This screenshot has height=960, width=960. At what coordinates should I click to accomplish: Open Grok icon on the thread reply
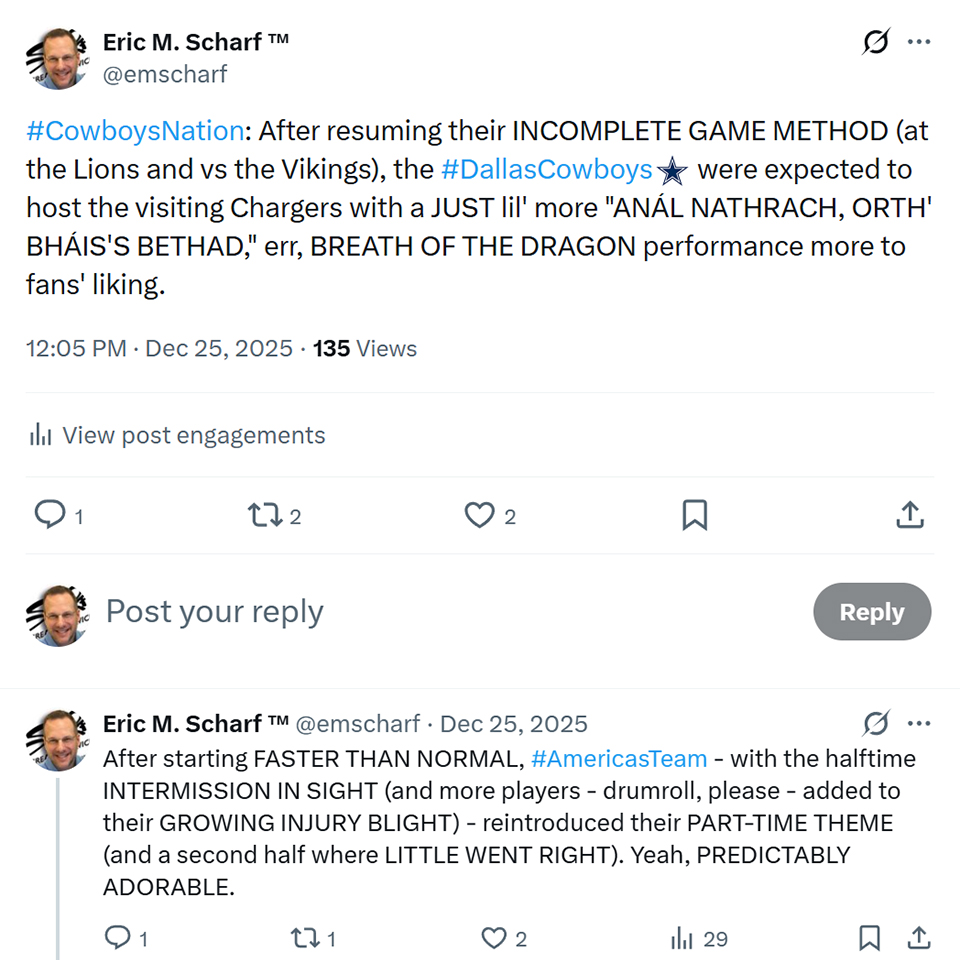coord(876,723)
